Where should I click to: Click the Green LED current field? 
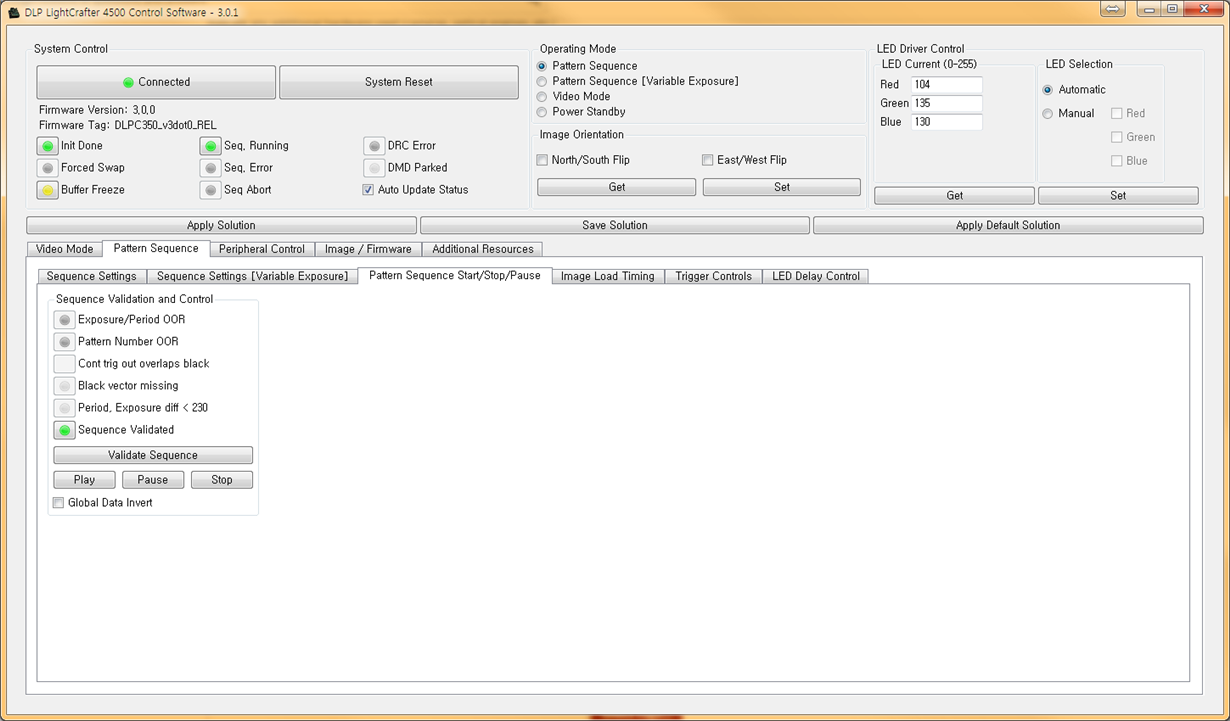pyautogui.click(x=946, y=103)
